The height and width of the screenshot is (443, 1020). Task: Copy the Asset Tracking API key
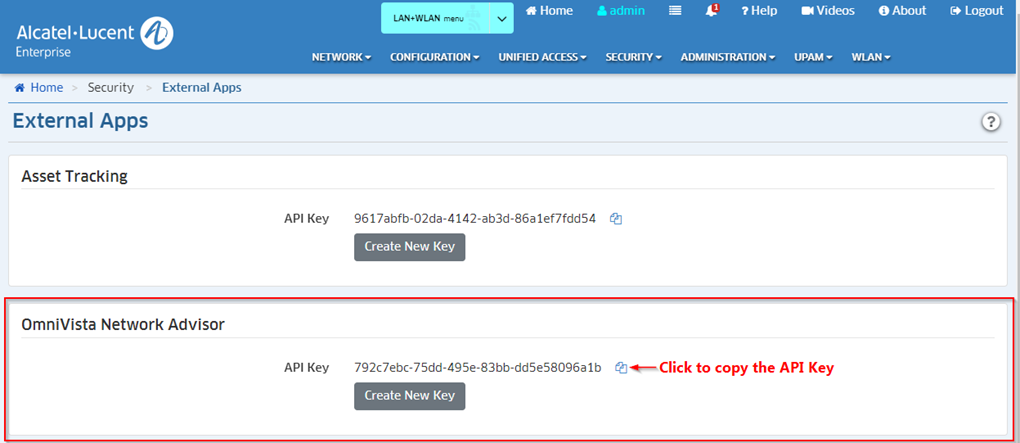coord(616,219)
